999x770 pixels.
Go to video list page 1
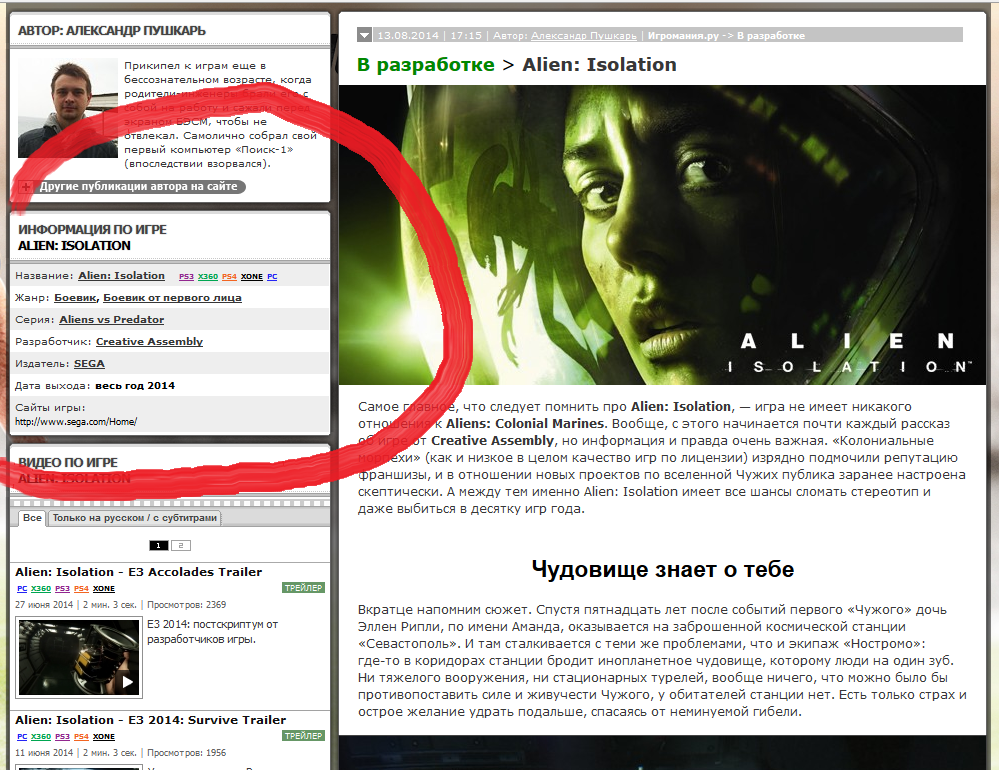159,545
